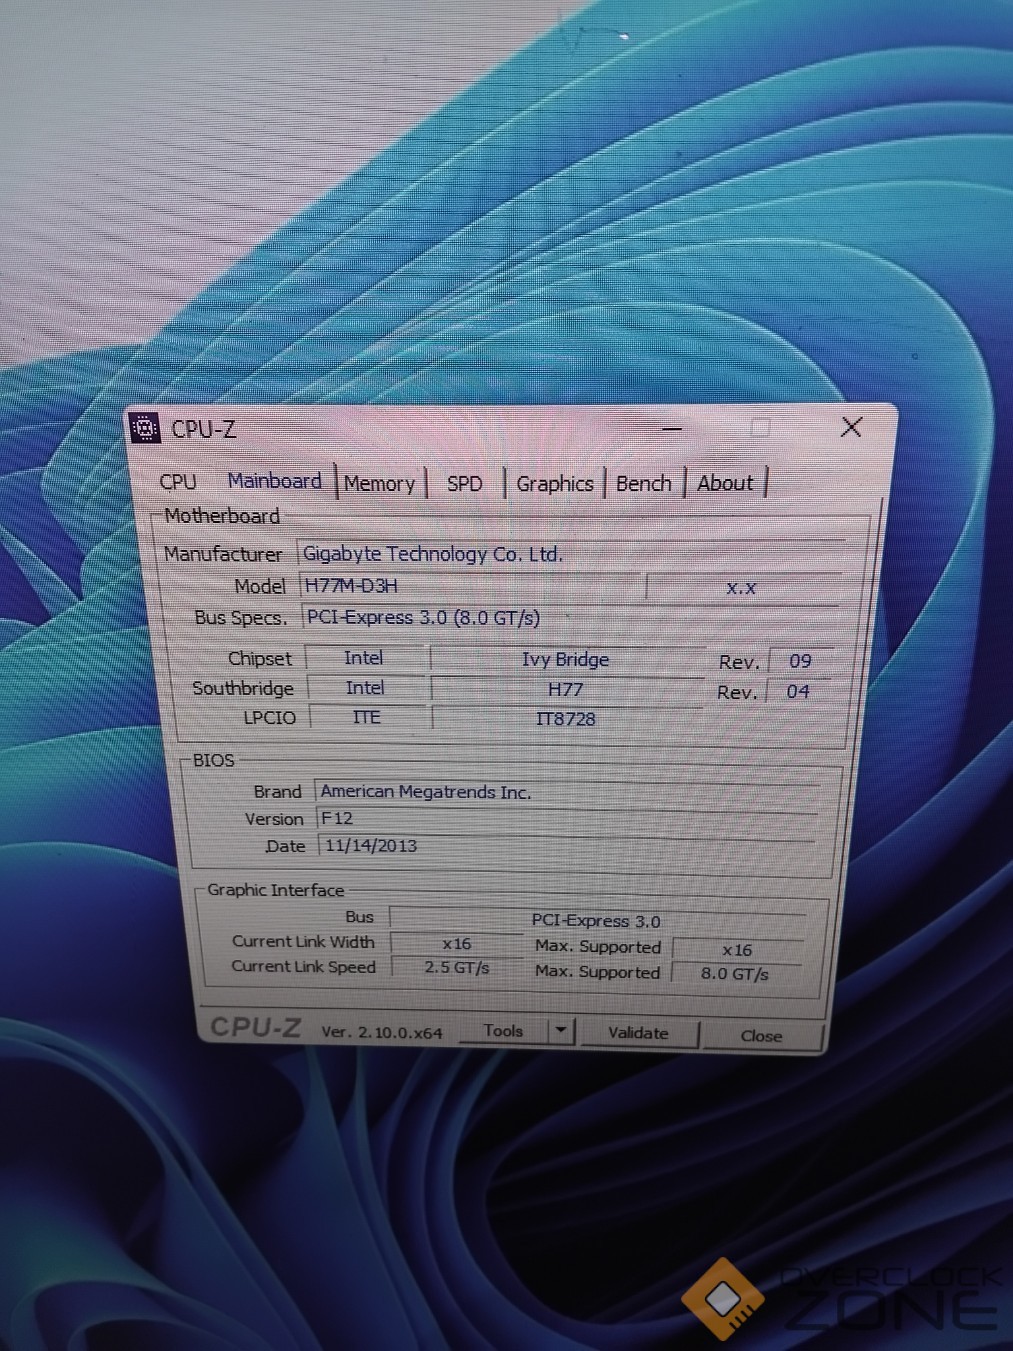Click the Close button at bottom

pos(761,1036)
